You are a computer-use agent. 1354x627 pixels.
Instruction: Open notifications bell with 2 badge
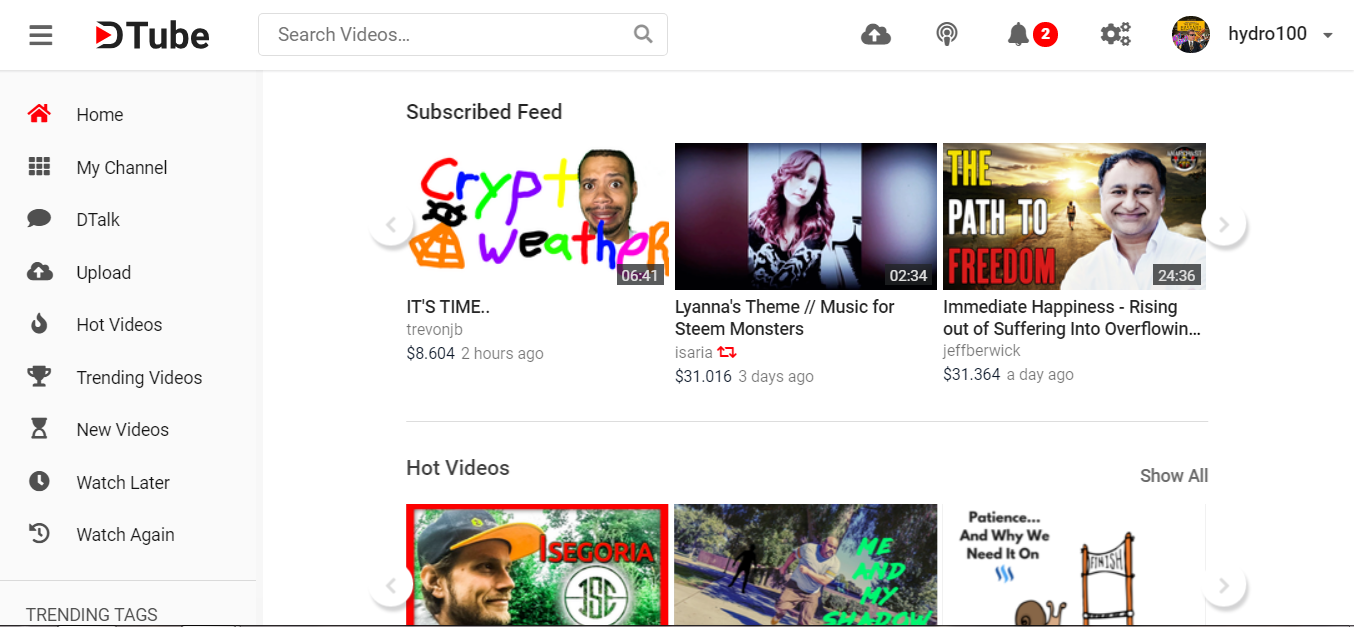[1032, 35]
